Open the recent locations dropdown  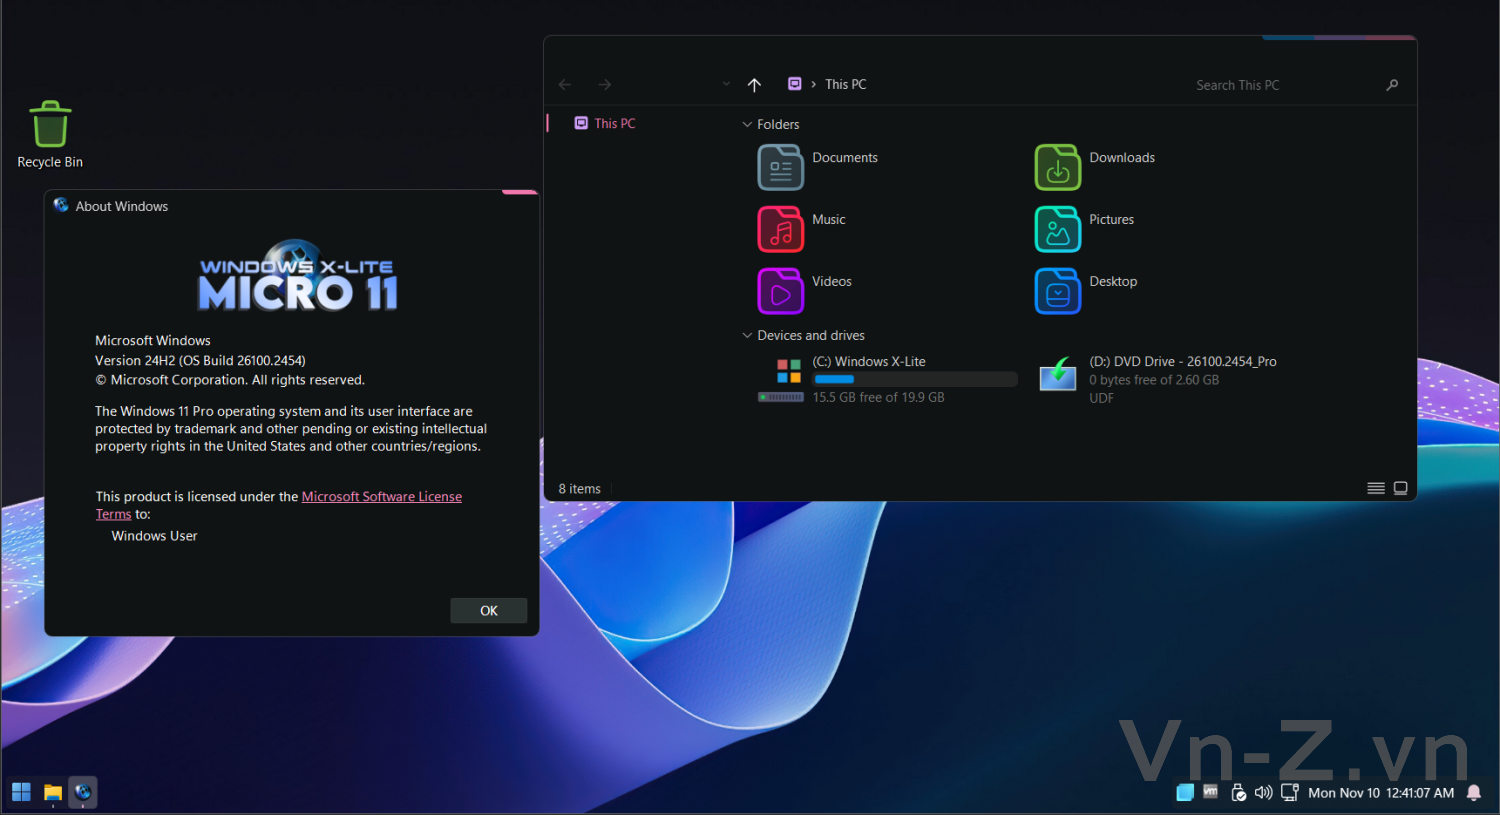point(726,85)
